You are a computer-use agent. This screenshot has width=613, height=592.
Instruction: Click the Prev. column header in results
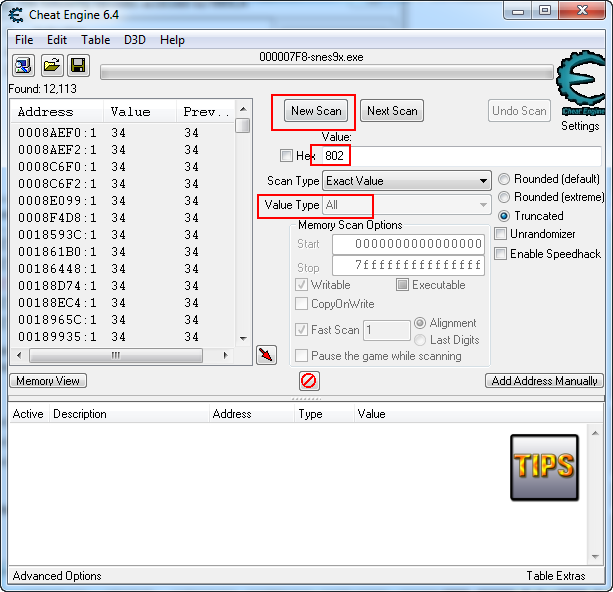[x=206, y=112]
